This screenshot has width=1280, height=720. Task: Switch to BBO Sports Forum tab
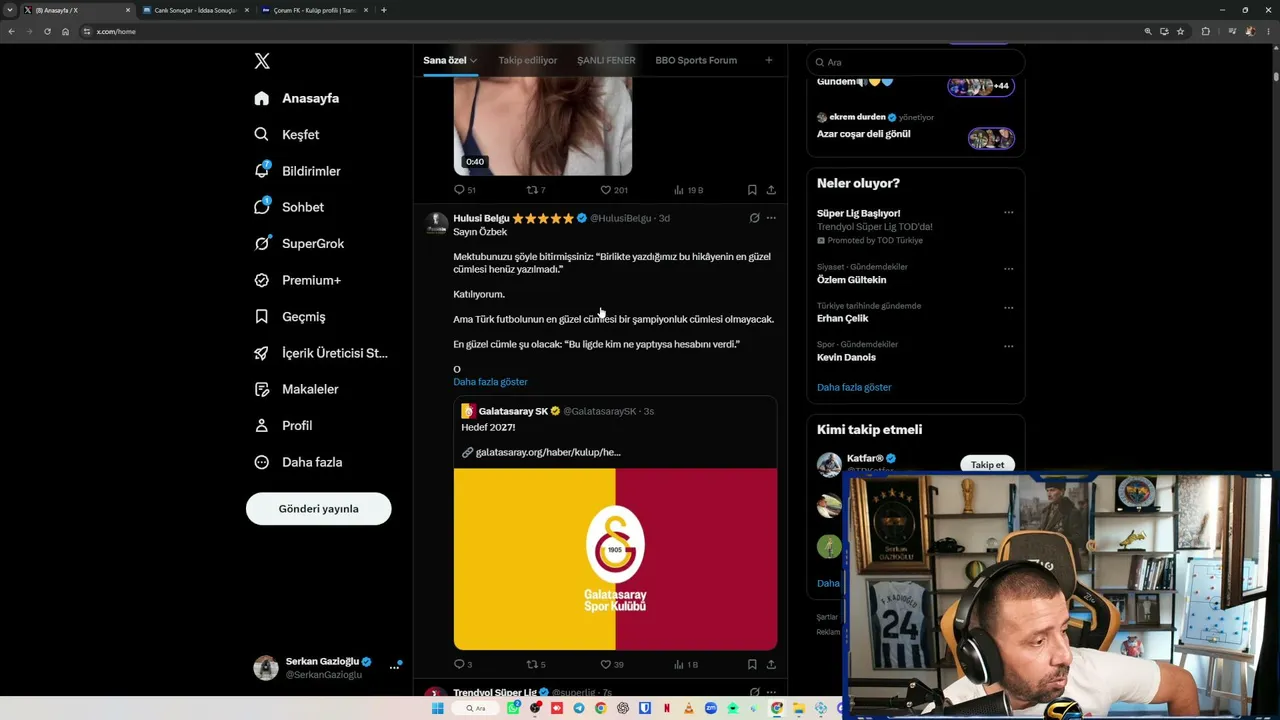pos(696,60)
